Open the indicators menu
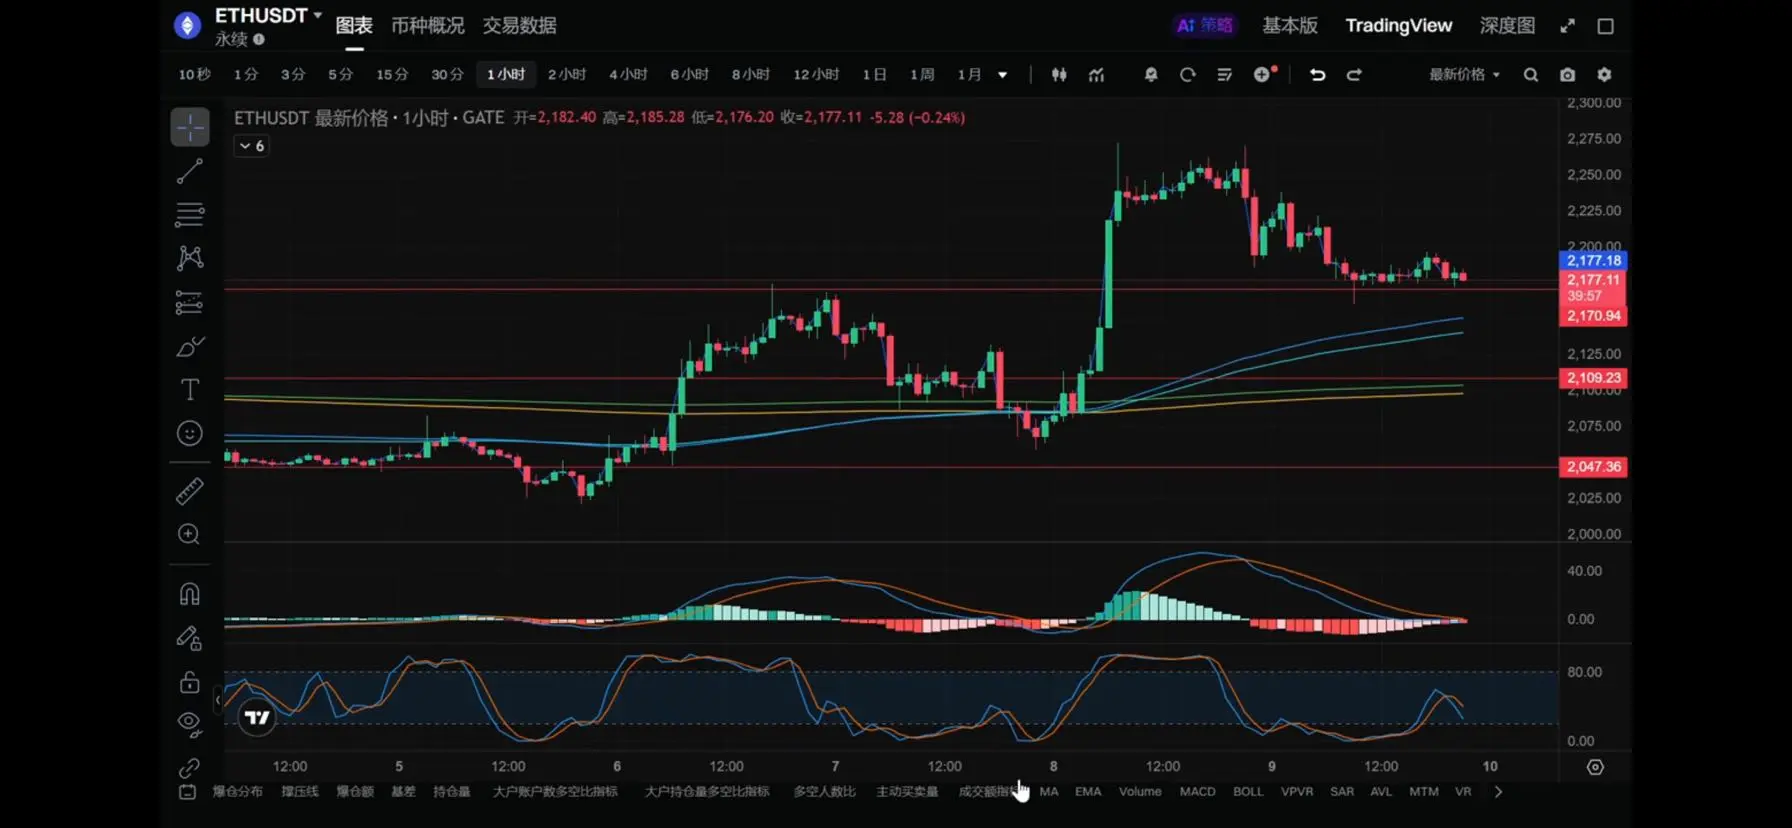Viewport: 1792px width, 828px height. [1097, 75]
